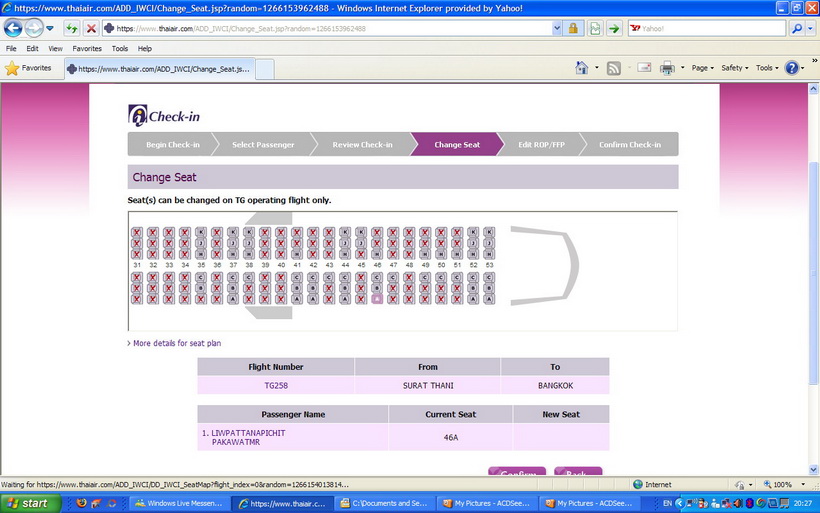The width and height of the screenshot is (820, 513).
Task: Expand the Page dropdown in command bar
Action: (x=704, y=68)
